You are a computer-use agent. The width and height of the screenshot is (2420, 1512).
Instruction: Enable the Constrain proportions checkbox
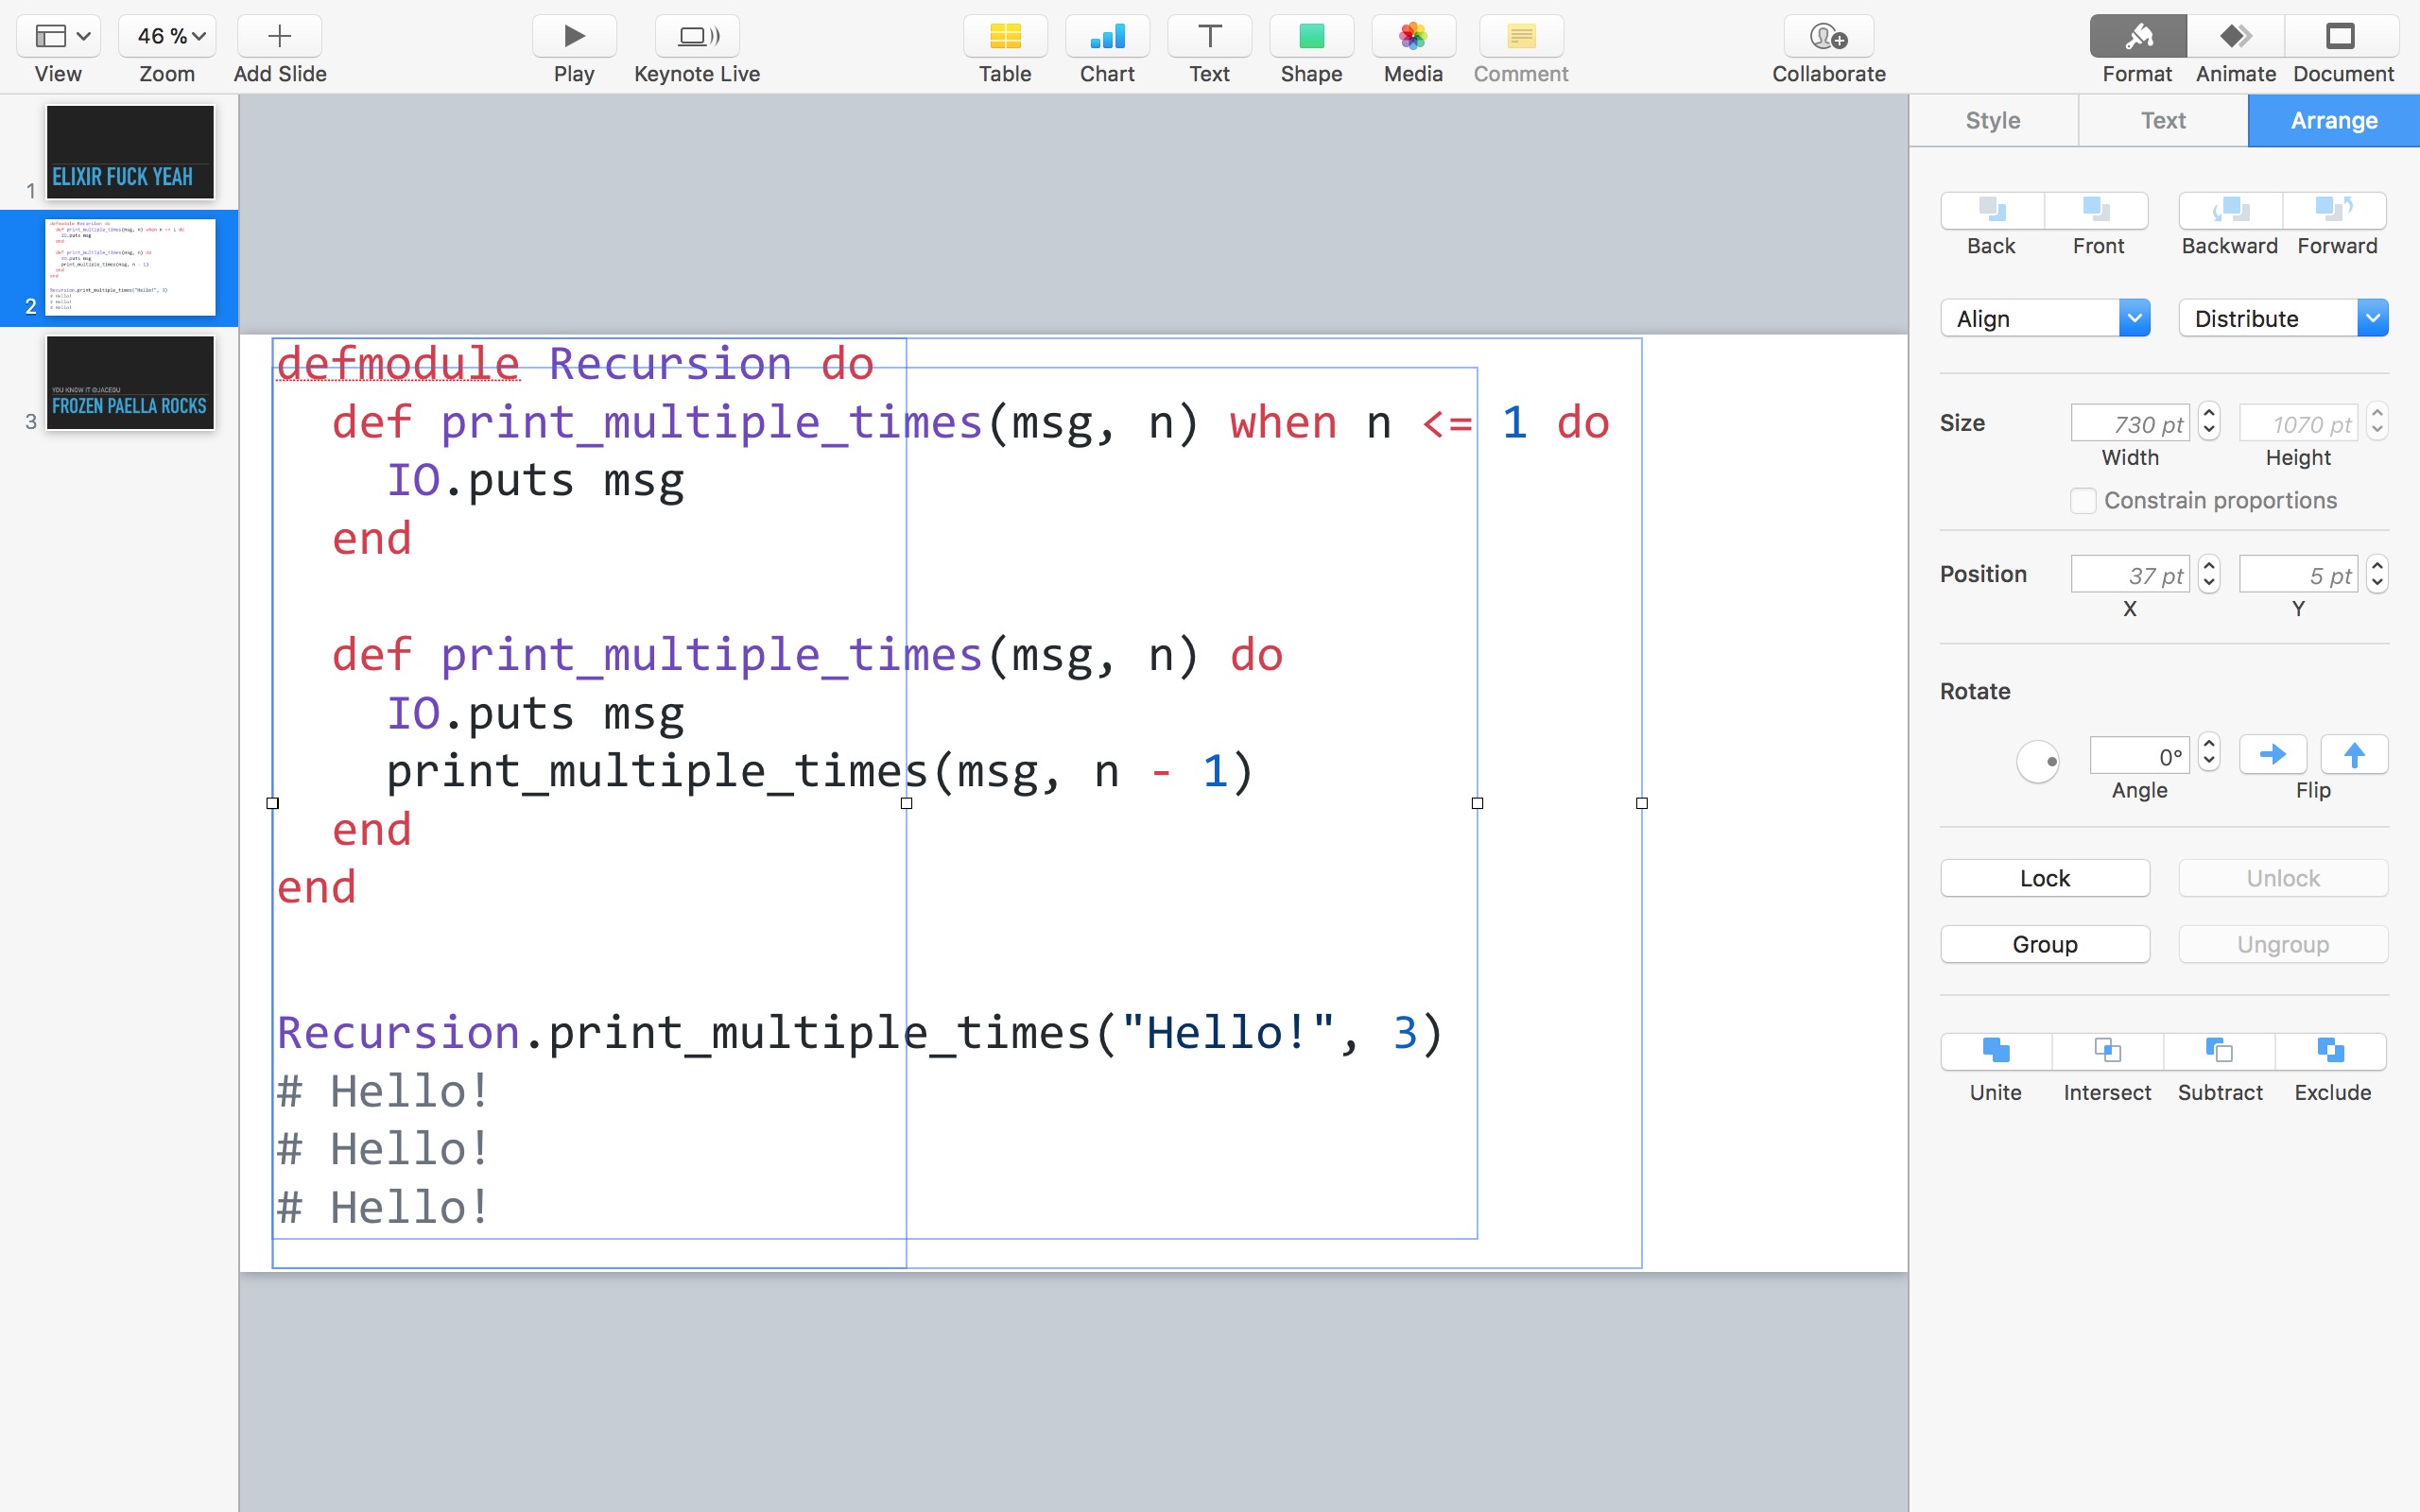tap(2083, 500)
